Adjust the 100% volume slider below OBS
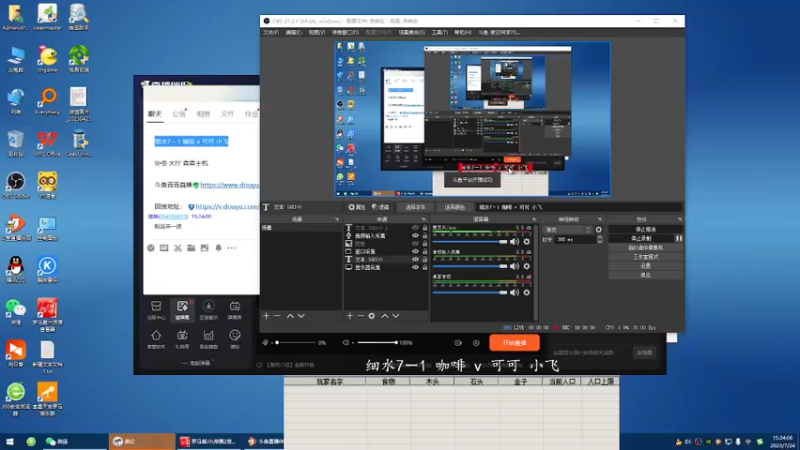This screenshot has width=800, height=450. 377,343
